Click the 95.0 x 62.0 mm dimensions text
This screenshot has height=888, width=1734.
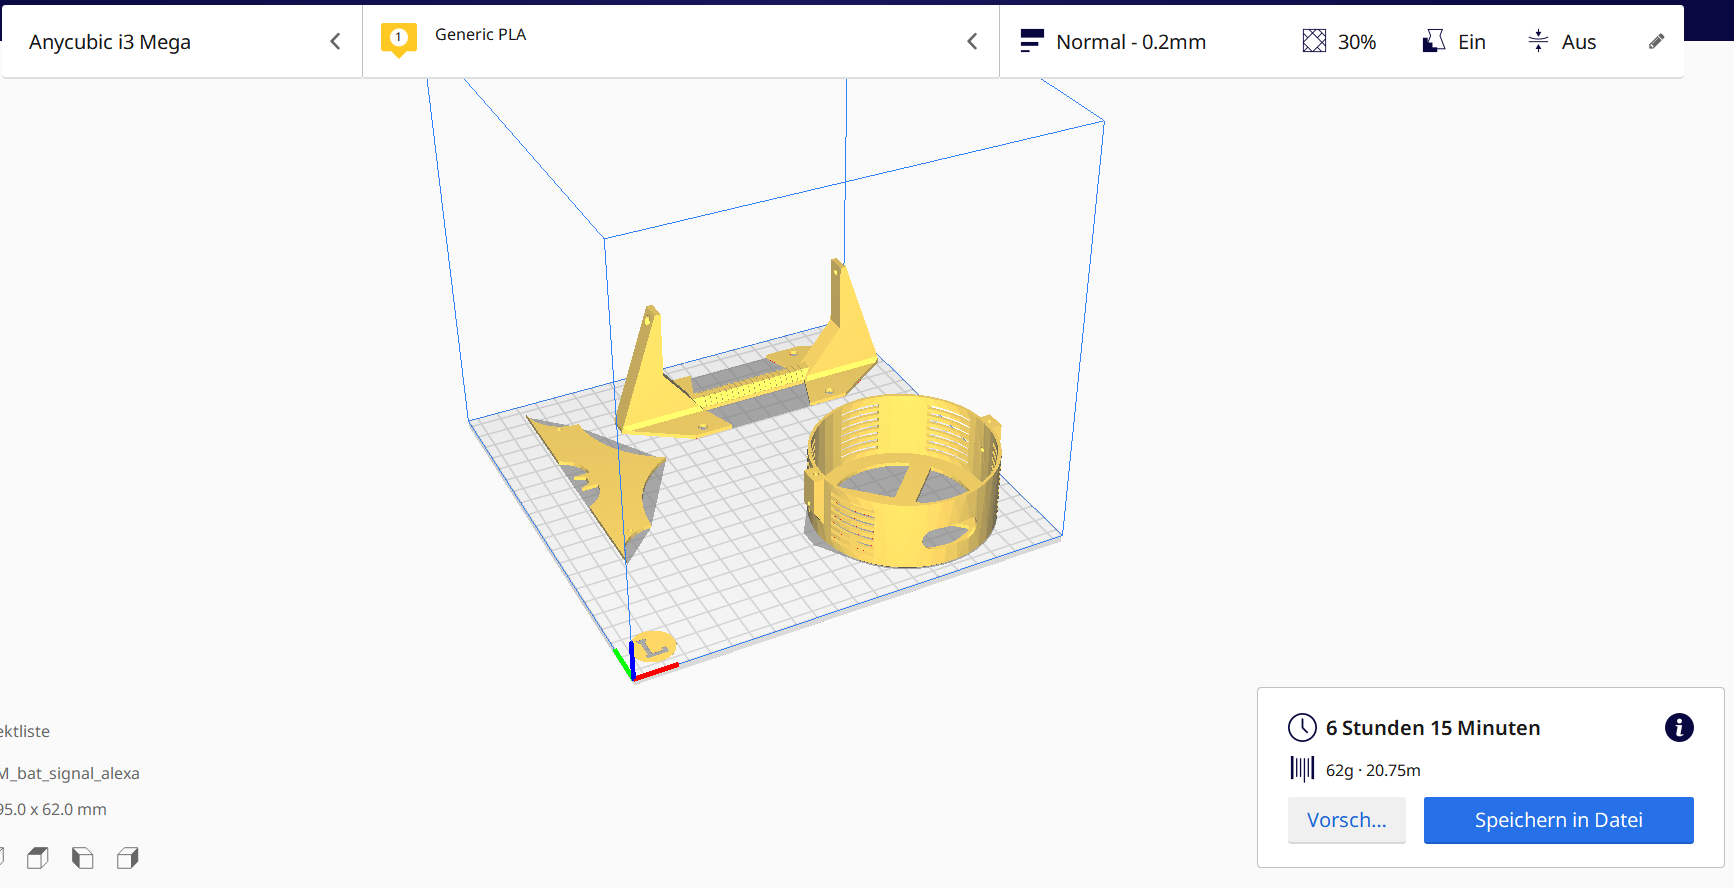click(x=54, y=809)
